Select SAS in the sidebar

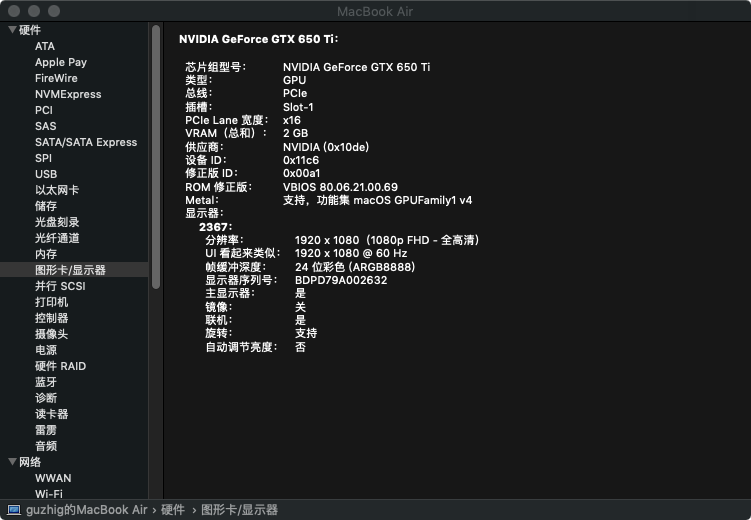46,126
